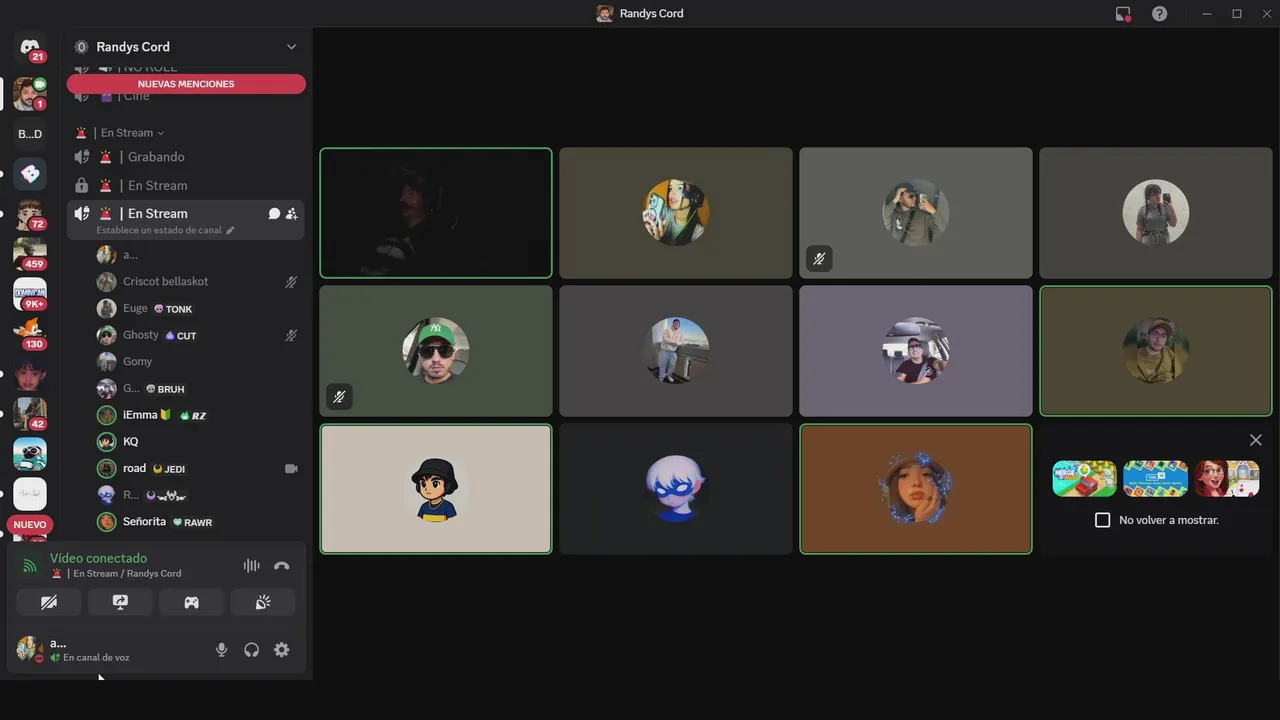Open your user profile avatar in bottom panel
Viewport: 1280px width, 720px height.
tap(30, 649)
